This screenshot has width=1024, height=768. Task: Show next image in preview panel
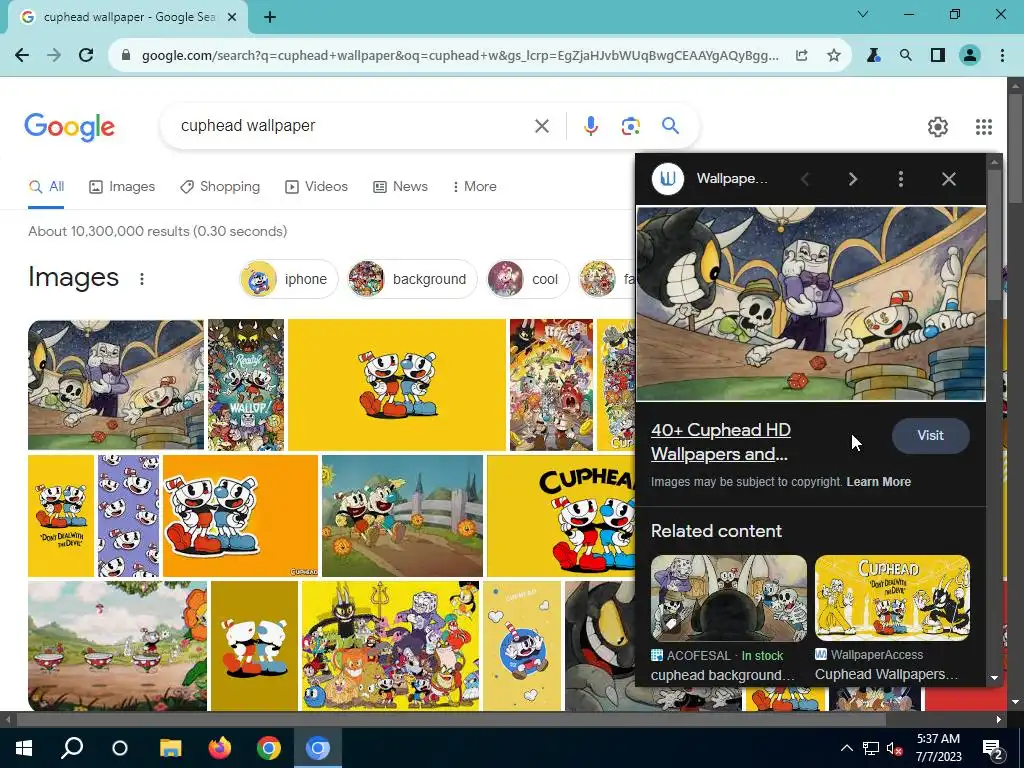click(x=853, y=179)
